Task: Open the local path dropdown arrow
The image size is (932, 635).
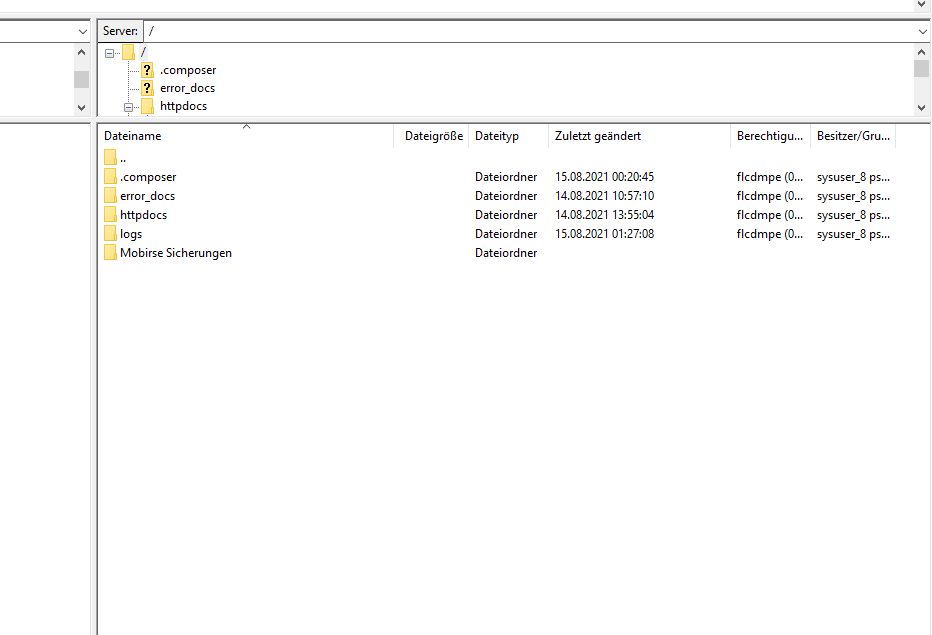Action: (x=82, y=32)
